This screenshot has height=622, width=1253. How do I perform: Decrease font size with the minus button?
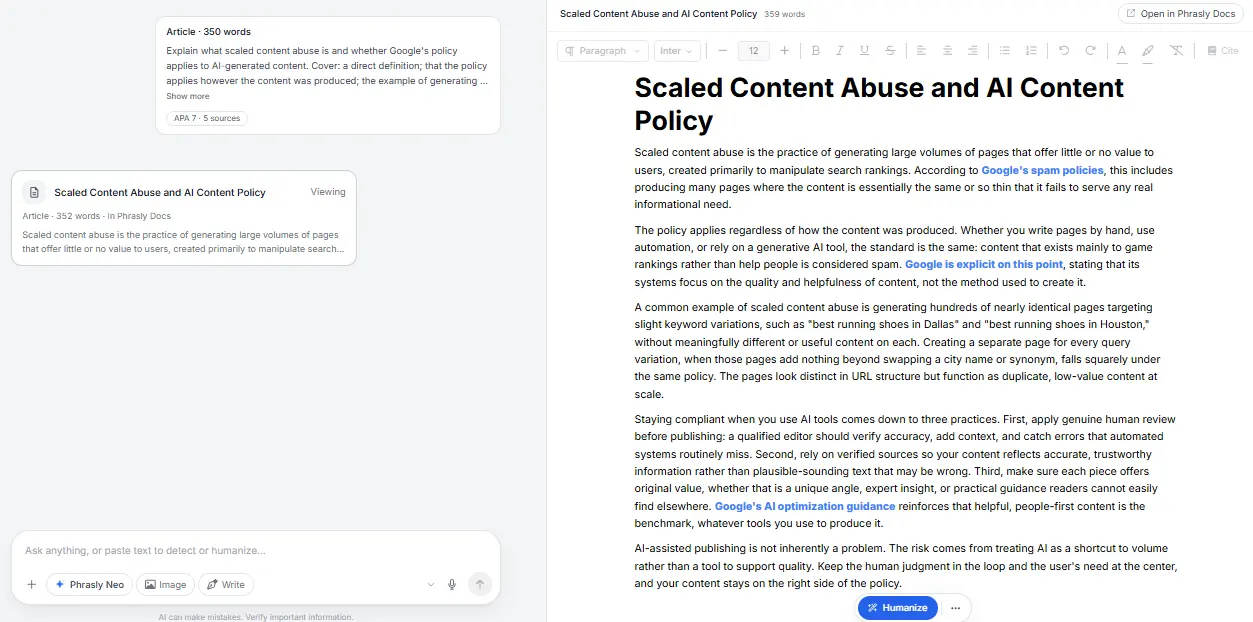(722, 51)
